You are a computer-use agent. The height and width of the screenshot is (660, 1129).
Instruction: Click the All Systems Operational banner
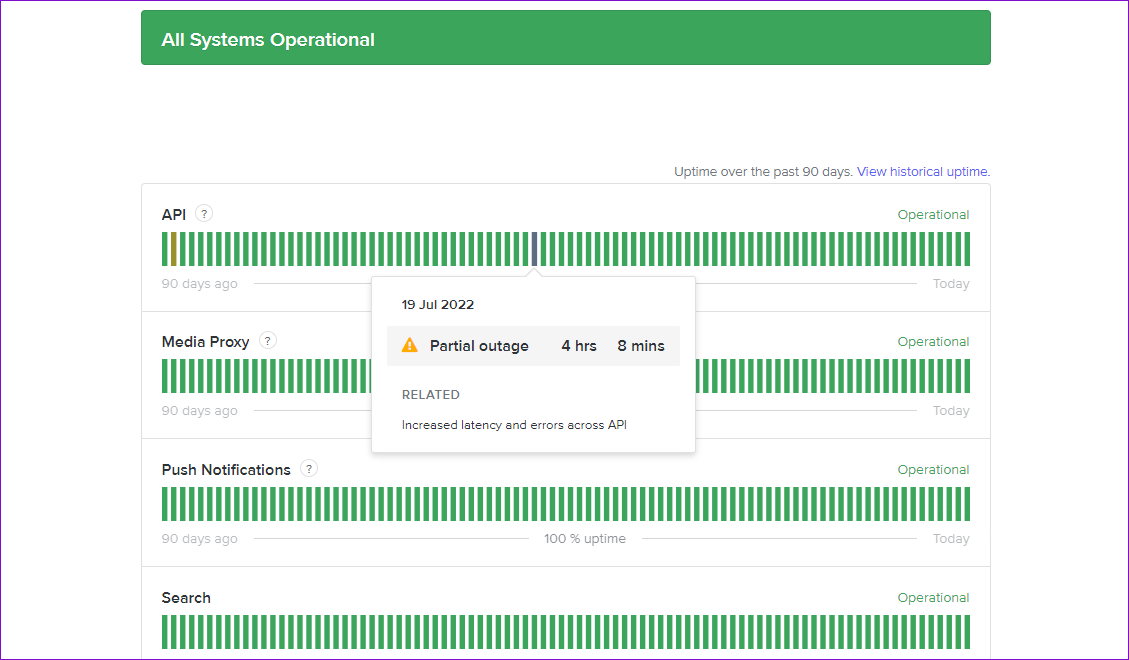pyautogui.click(x=566, y=37)
